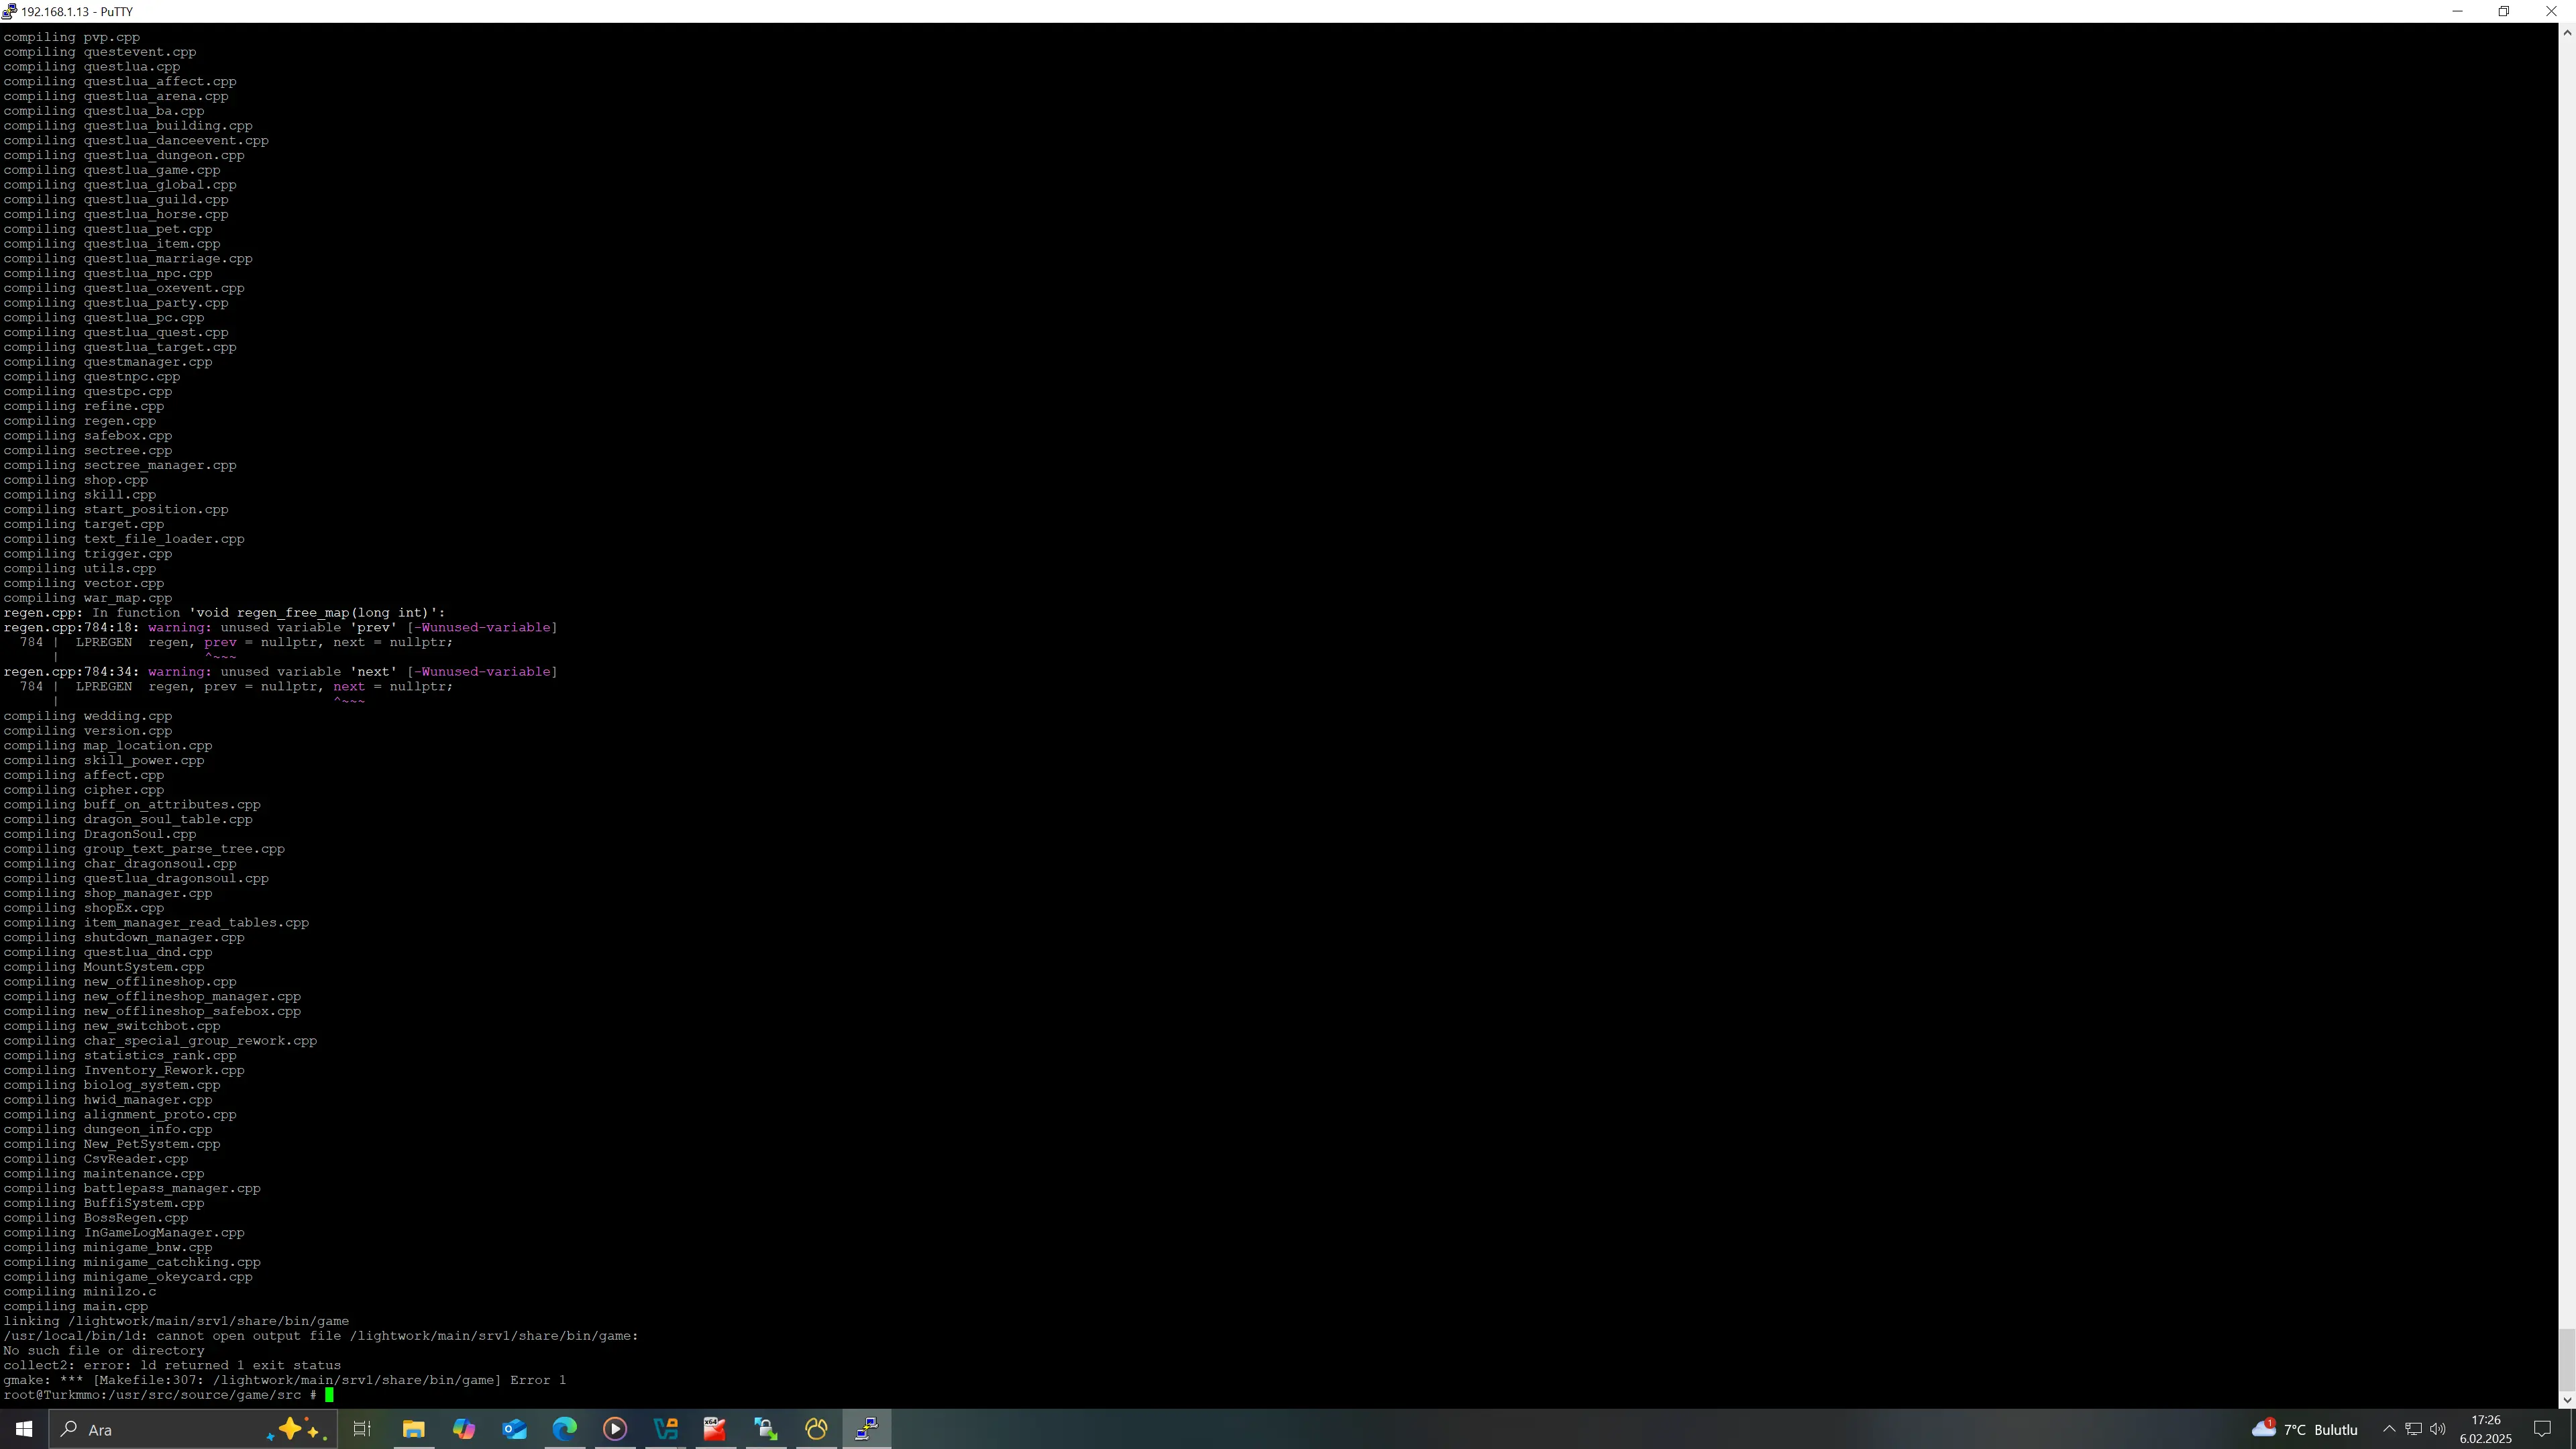This screenshot has width=2576, height=1449.
Task: Click into the Ara search box
Action: tap(160, 1429)
